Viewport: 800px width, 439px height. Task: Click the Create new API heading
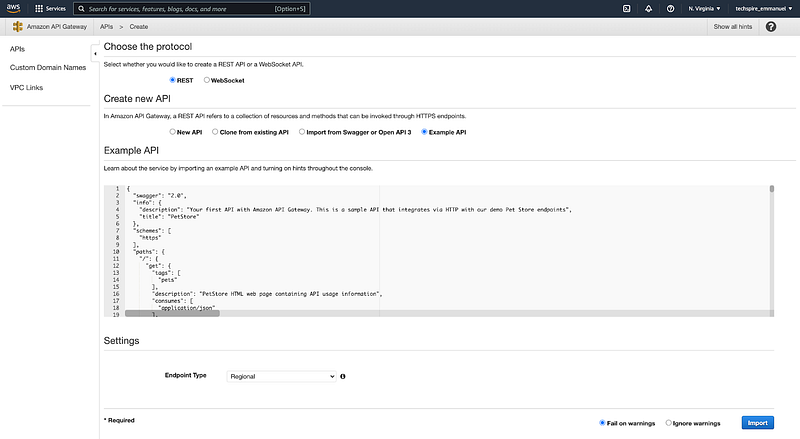click(137, 99)
